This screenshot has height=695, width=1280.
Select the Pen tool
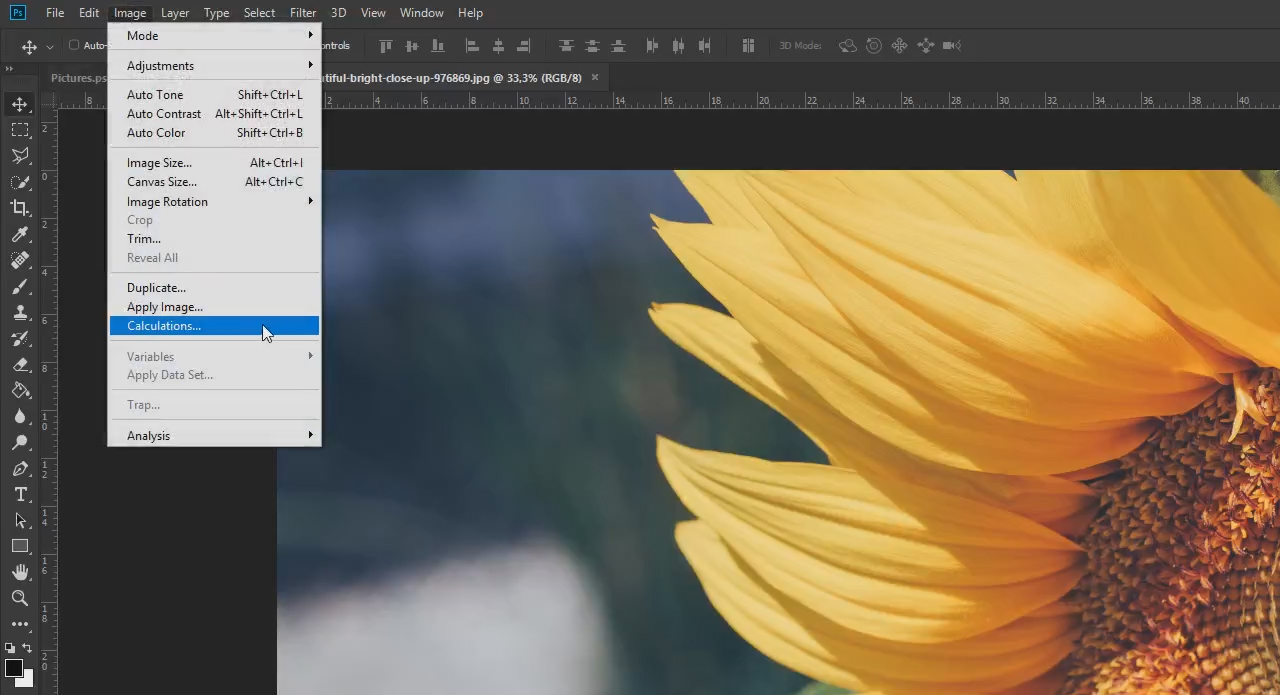(20, 468)
